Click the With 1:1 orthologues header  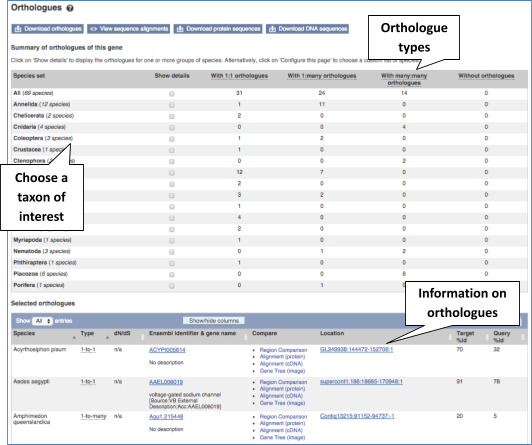pyautogui.click(x=239, y=76)
